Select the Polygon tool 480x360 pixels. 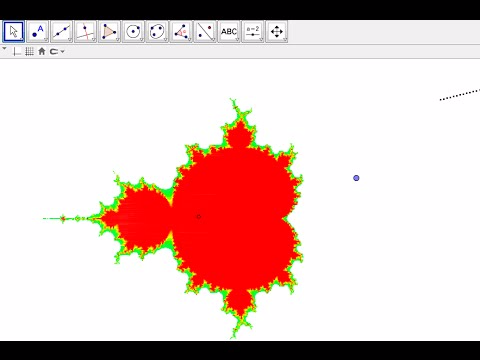click(109, 32)
